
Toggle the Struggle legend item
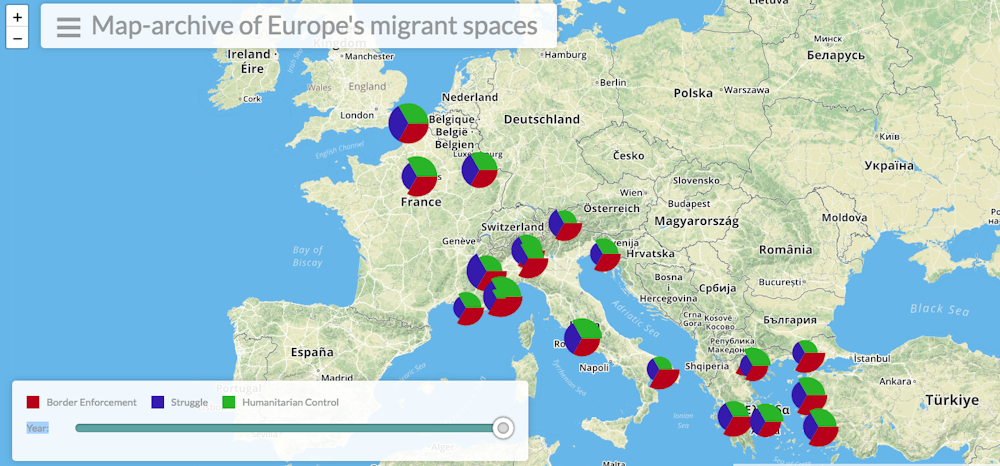click(189, 402)
